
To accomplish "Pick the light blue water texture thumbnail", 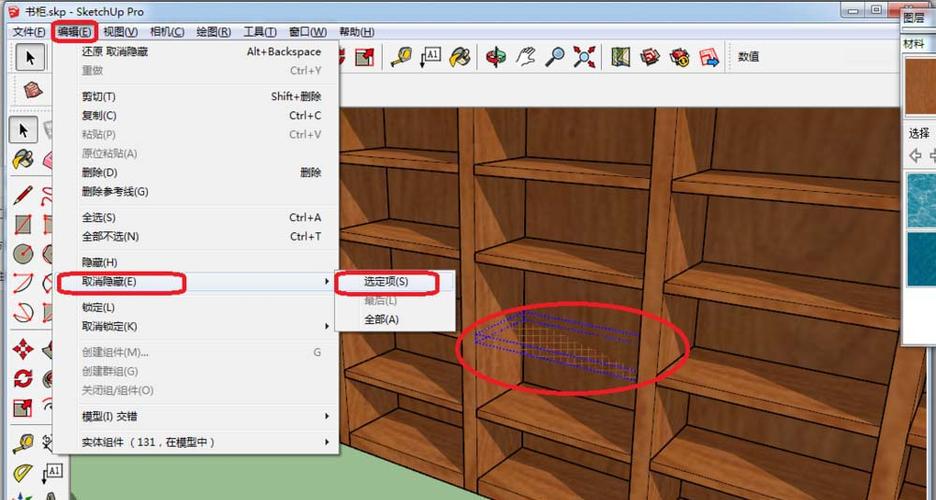I will click(922, 200).
